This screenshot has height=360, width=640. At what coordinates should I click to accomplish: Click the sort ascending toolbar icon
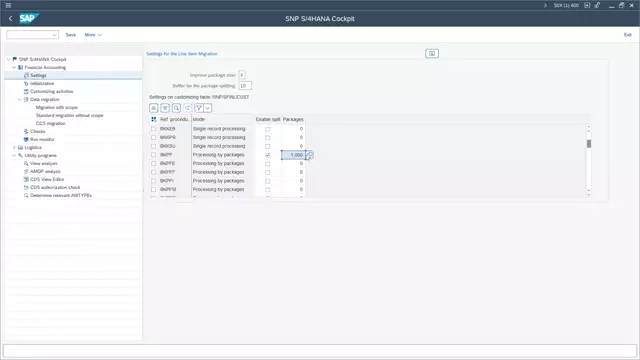point(153,108)
